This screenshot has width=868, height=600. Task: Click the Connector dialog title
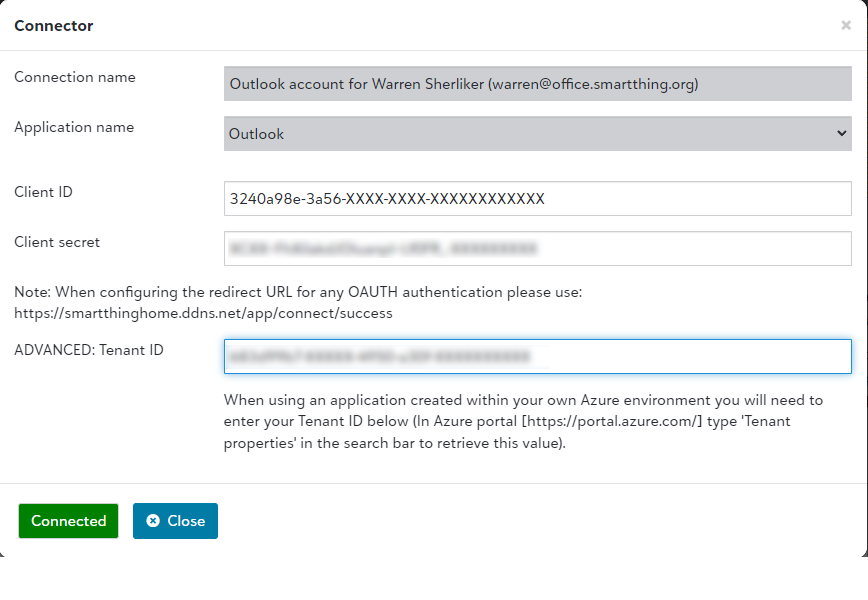[x=54, y=26]
